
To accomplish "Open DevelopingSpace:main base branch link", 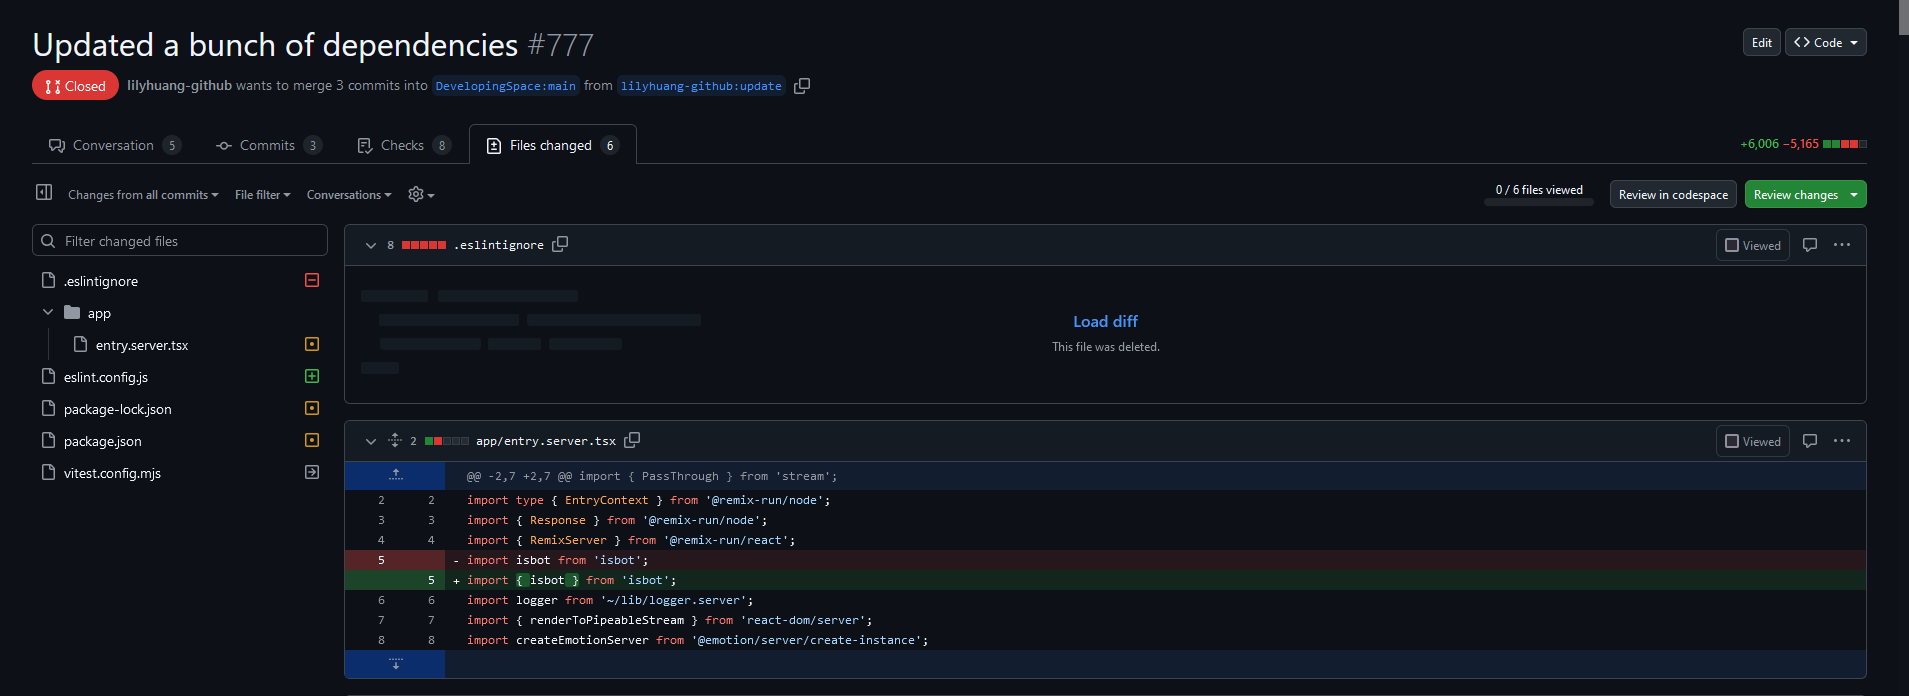I will (506, 86).
